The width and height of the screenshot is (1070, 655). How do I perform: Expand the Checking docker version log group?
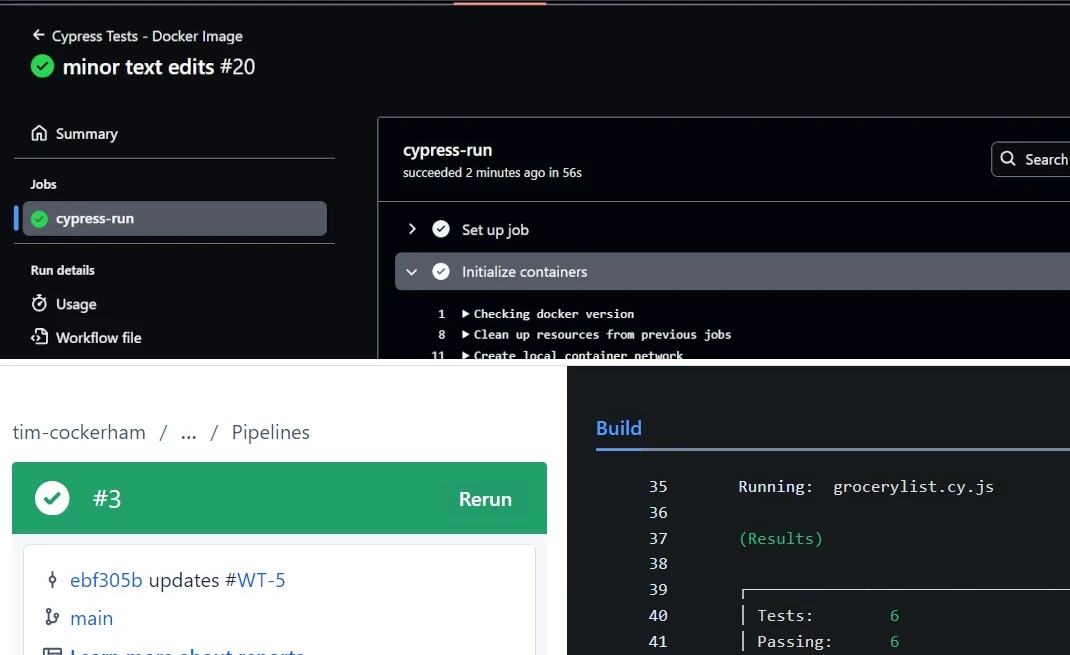[x=466, y=313]
